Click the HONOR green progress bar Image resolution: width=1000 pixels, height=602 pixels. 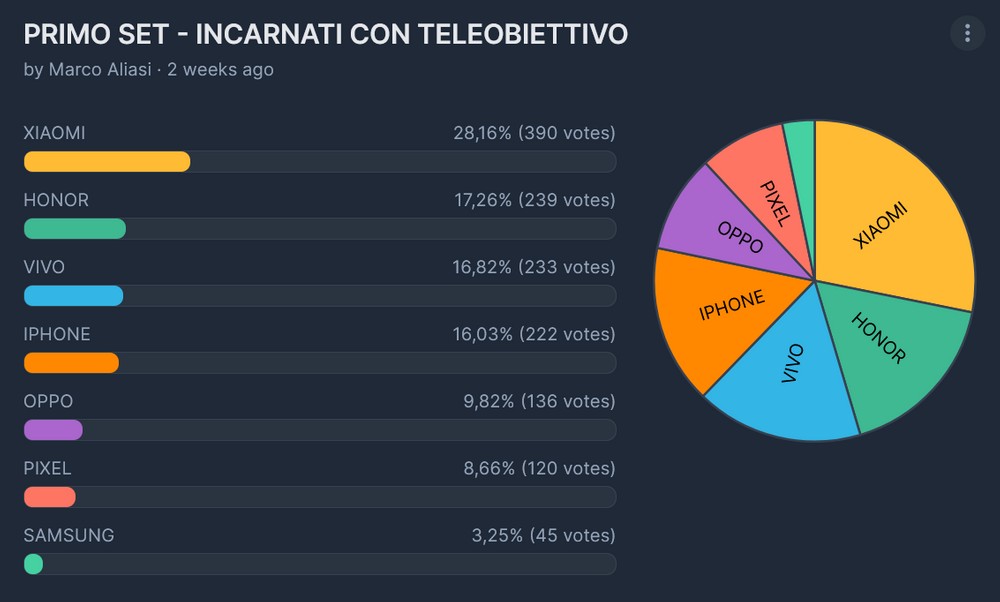[75, 229]
